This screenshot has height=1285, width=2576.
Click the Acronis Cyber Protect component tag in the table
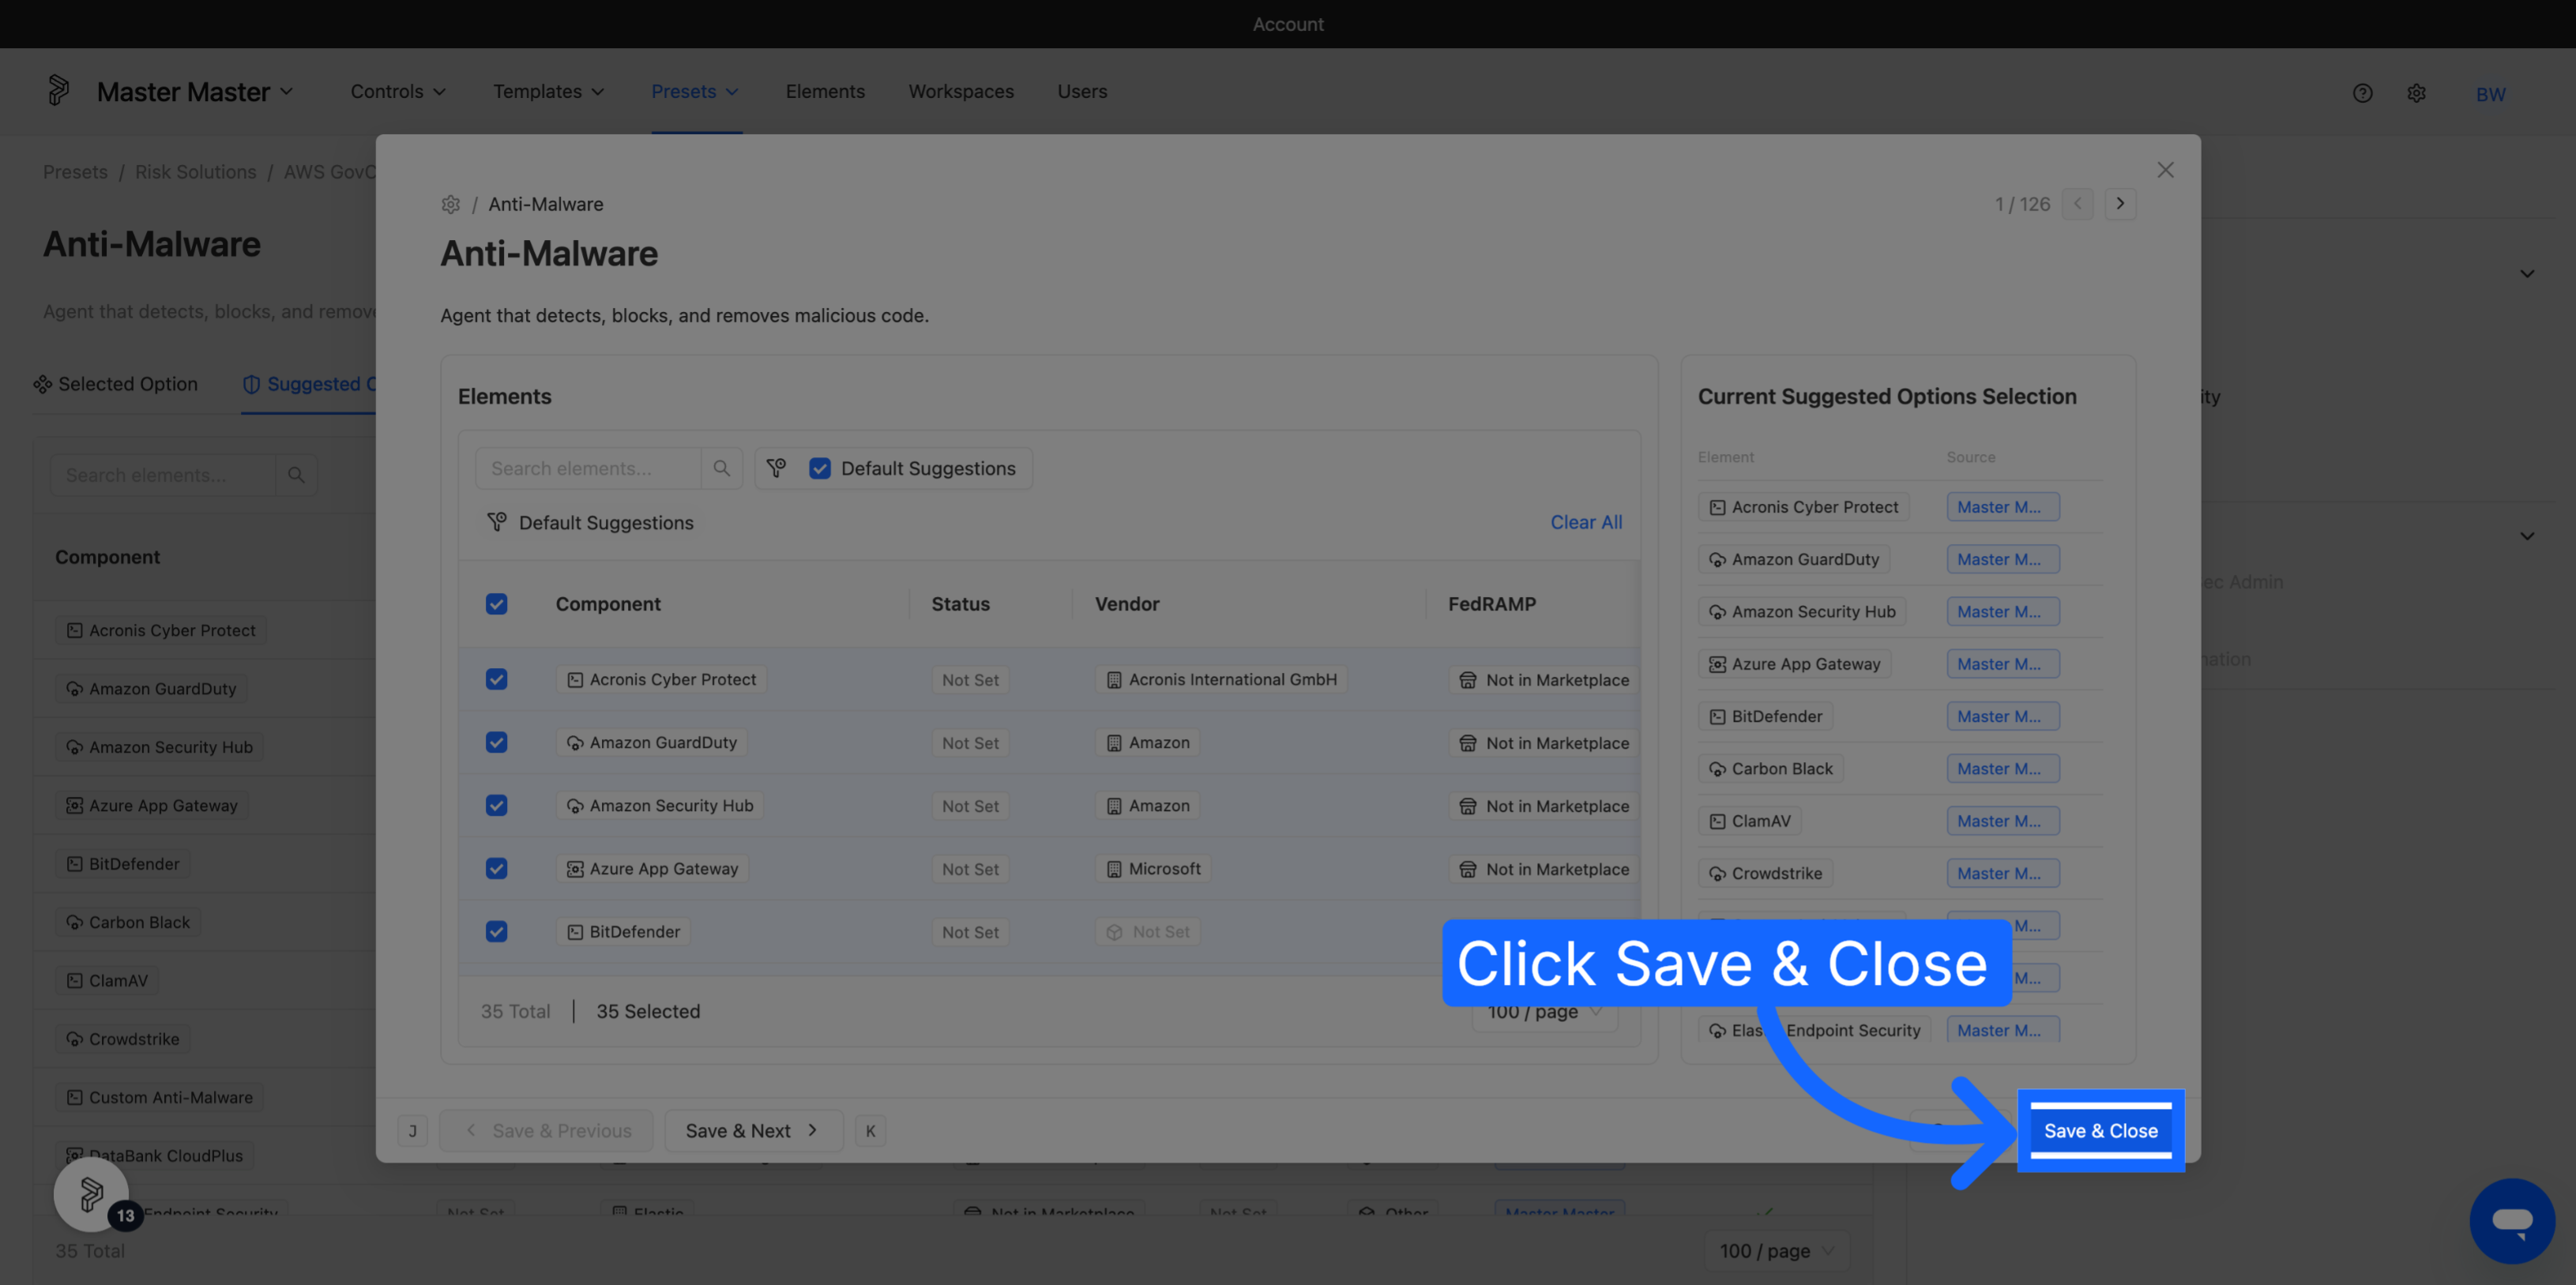coord(661,679)
